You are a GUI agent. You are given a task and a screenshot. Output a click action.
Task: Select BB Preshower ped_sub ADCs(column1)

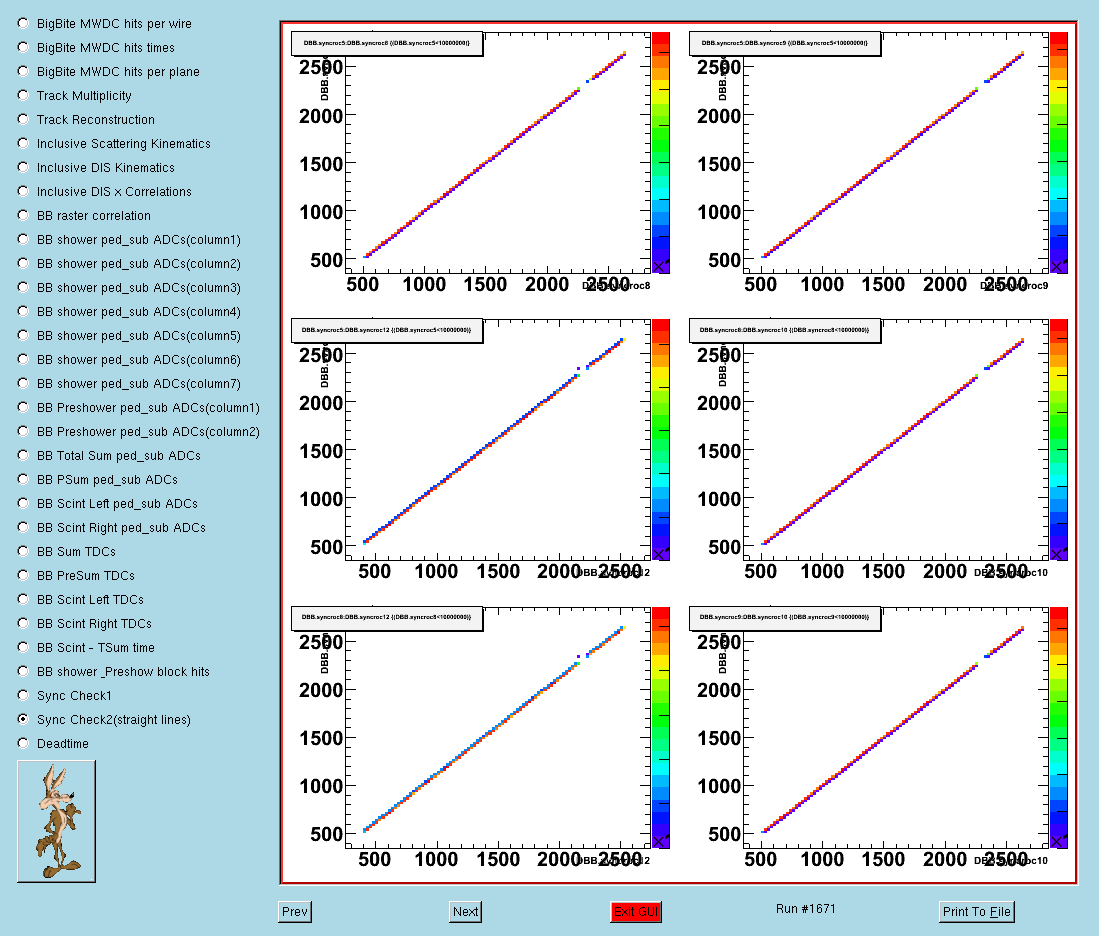tap(23, 407)
